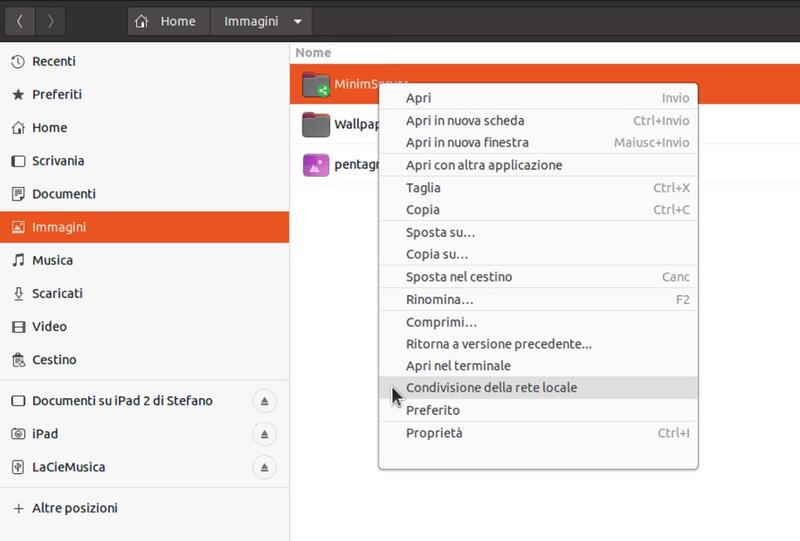Screen dimensions: 800x541
Task: Select Proprietà from the context menu
Action: tap(434, 433)
